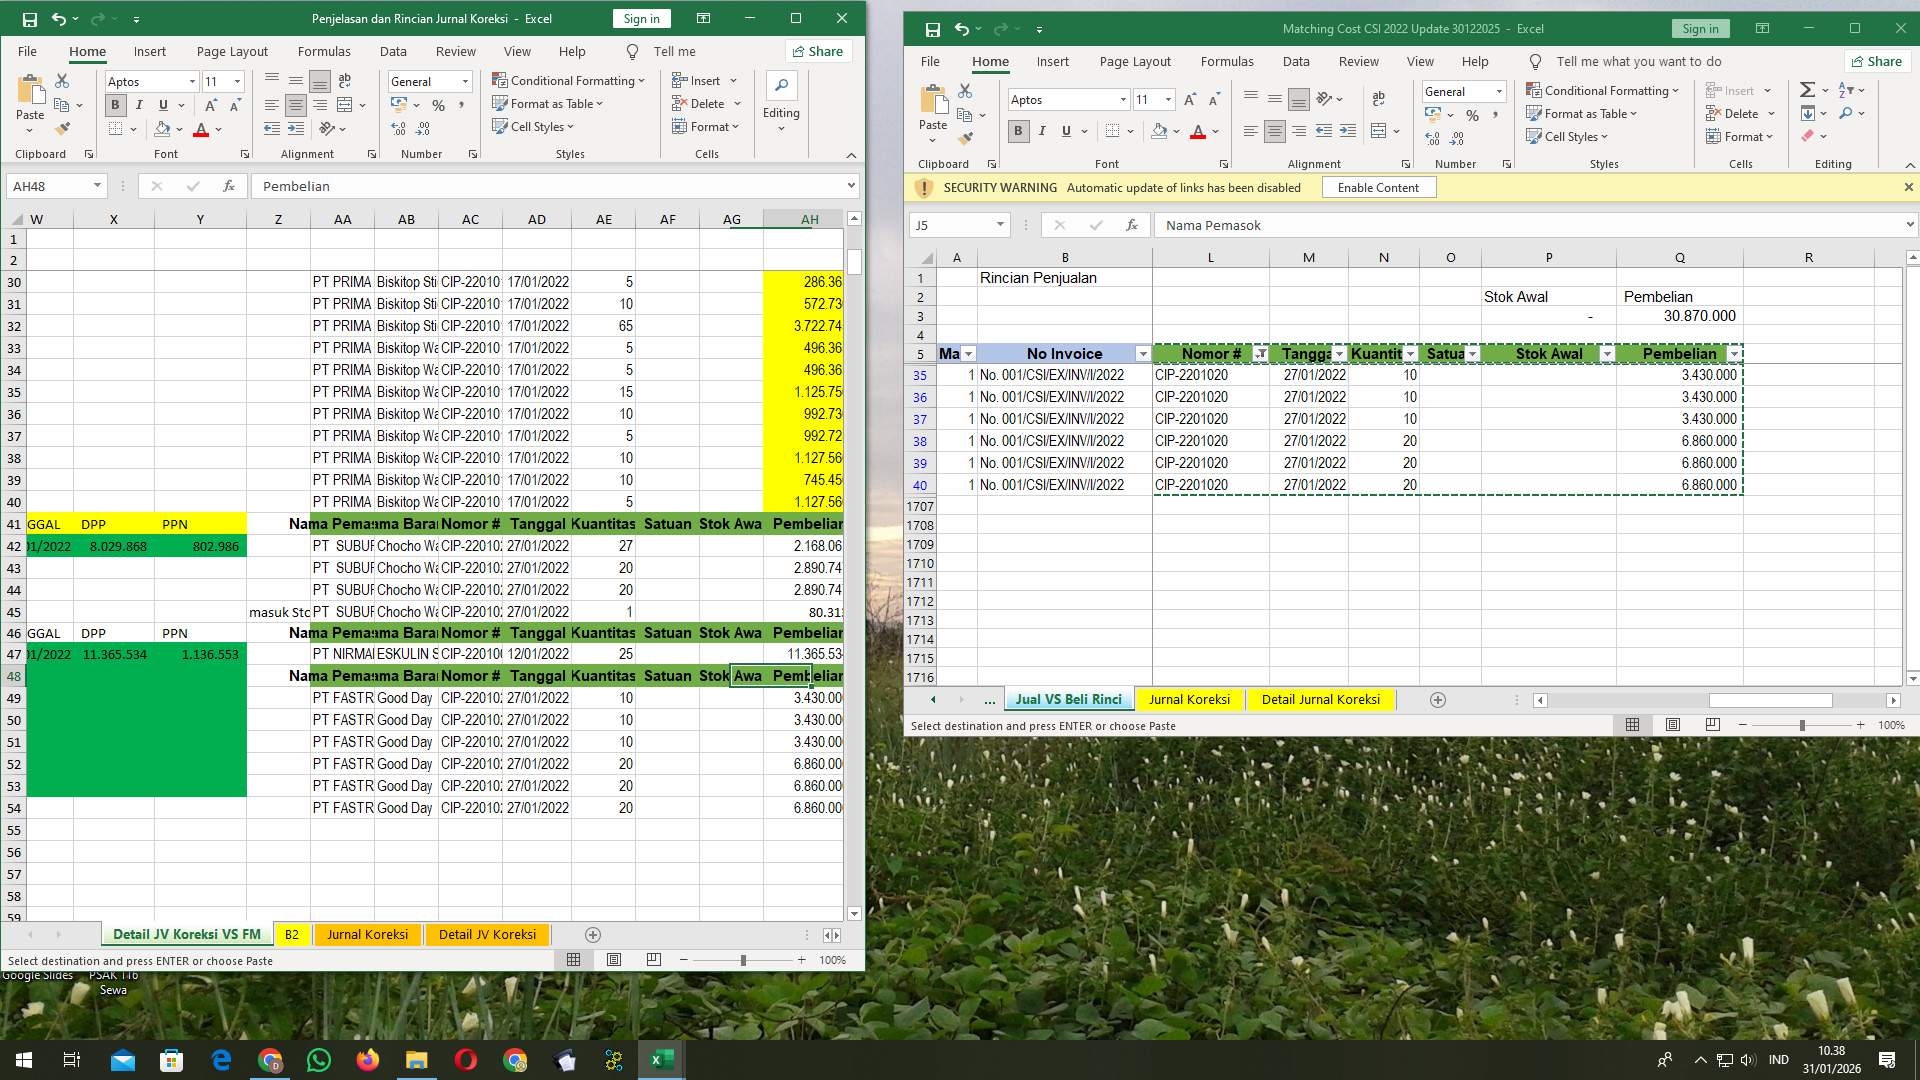Toggle Bold formatting in left window

(115, 104)
